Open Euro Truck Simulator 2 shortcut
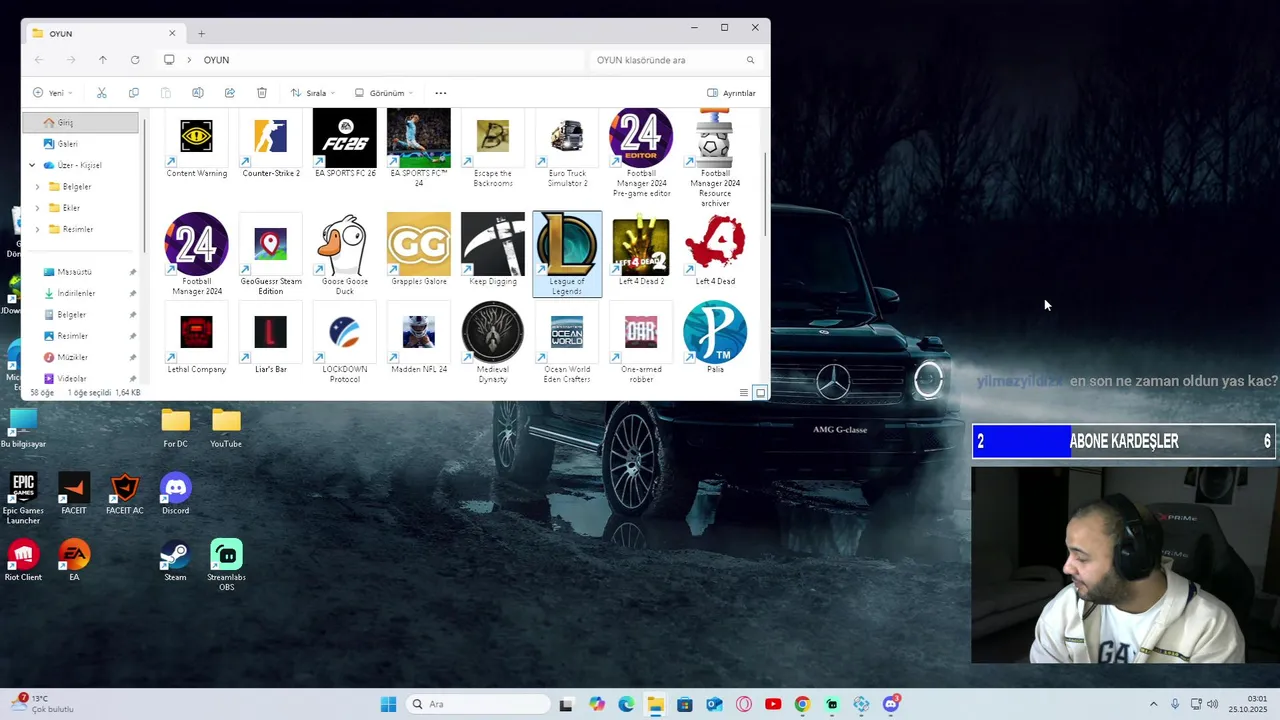The height and width of the screenshot is (720, 1280). coord(567,148)
